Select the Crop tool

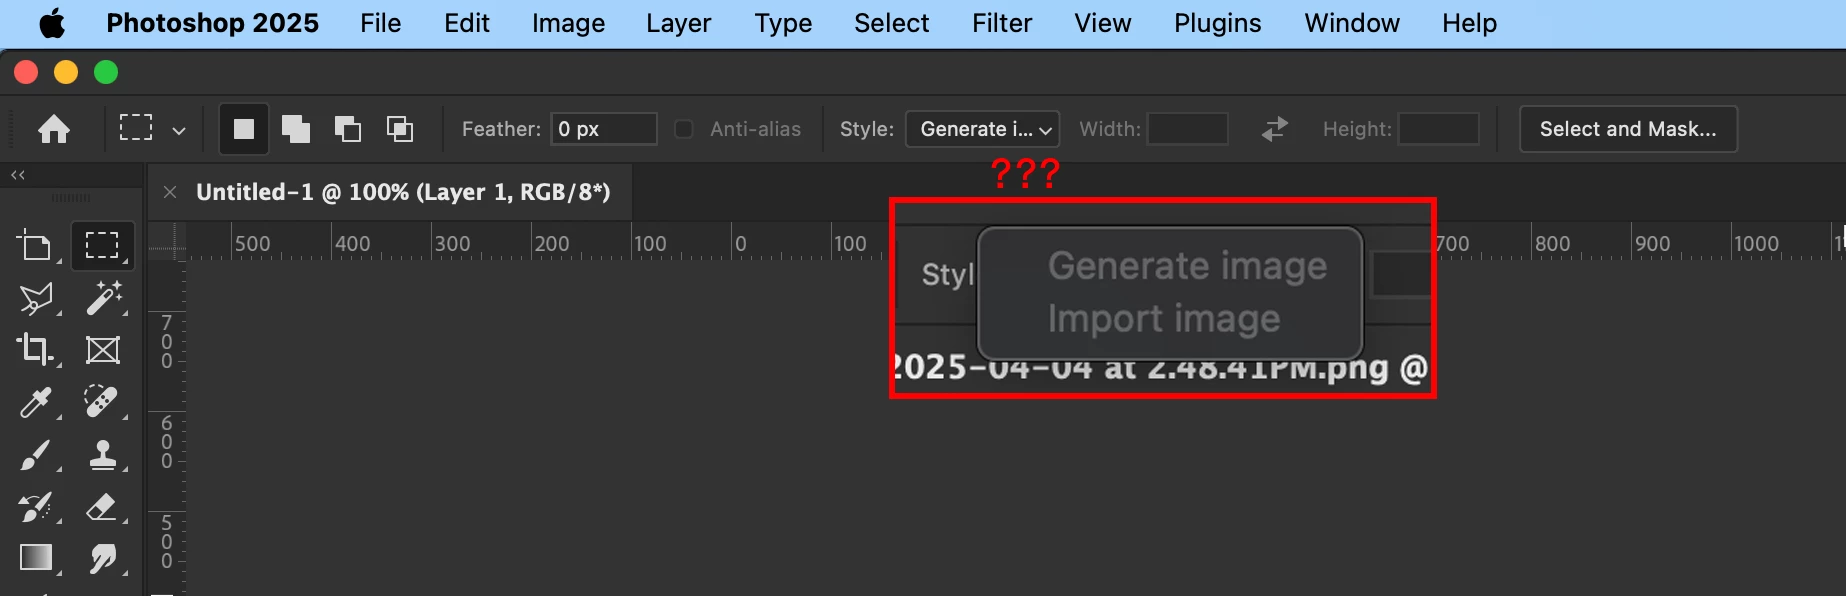coord(36,350)
